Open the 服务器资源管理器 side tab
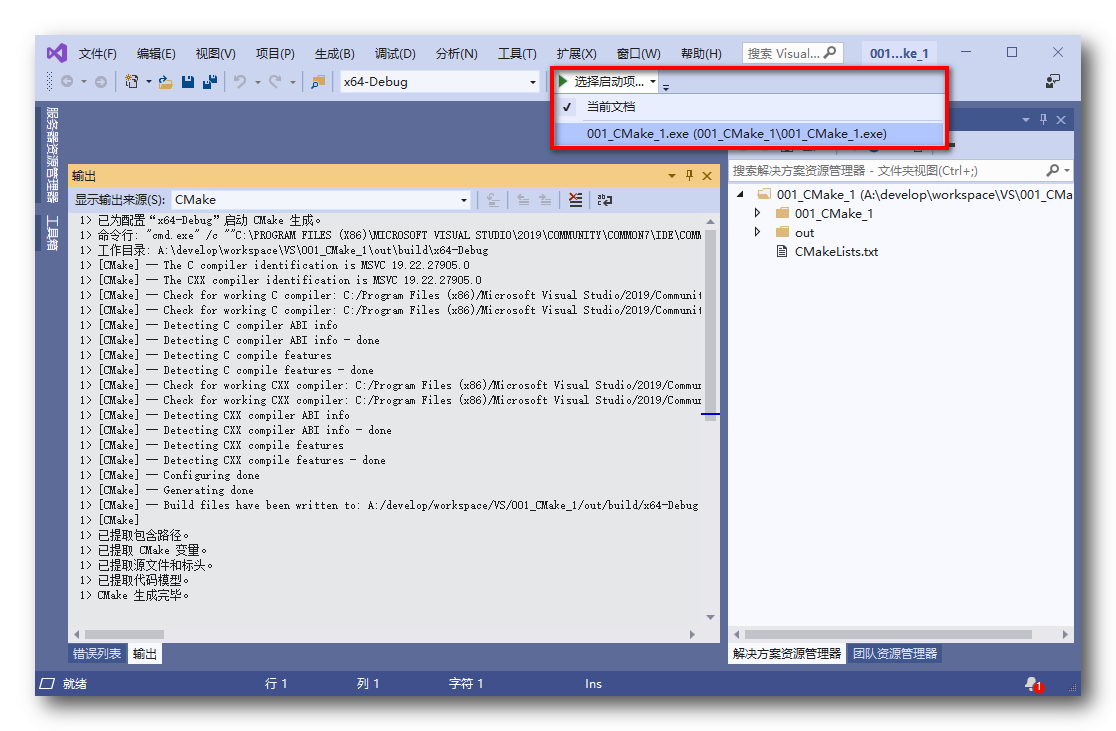The width and height of the screenshot is (1116, 731). click(x=51, y=154)
